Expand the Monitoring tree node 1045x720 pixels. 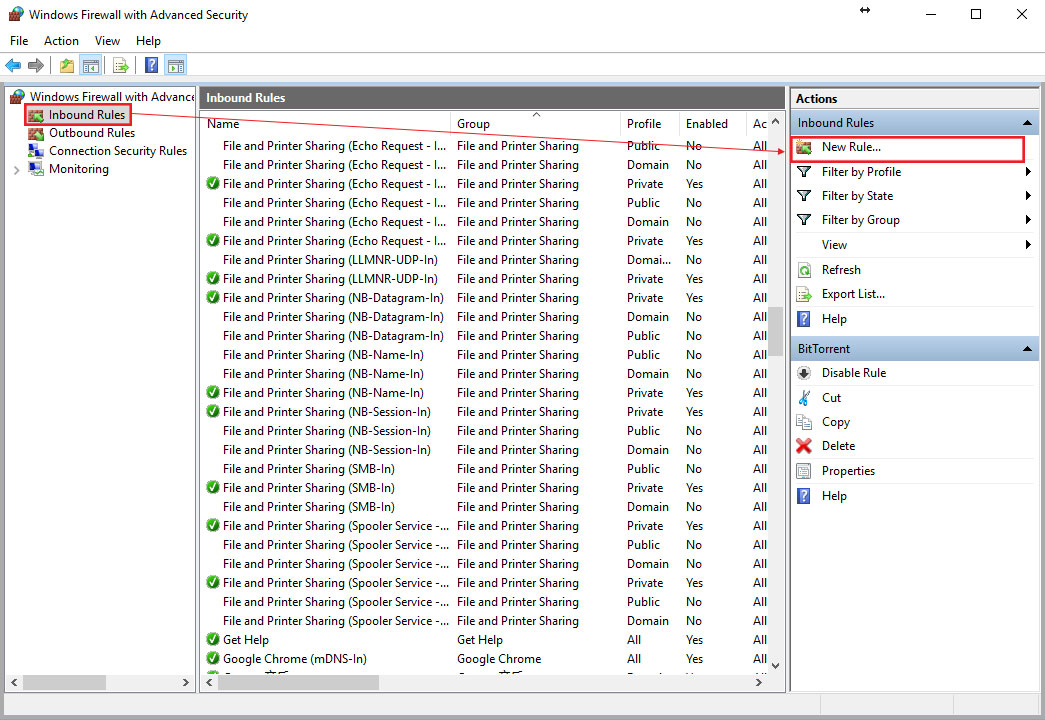(x=17, y=170)
